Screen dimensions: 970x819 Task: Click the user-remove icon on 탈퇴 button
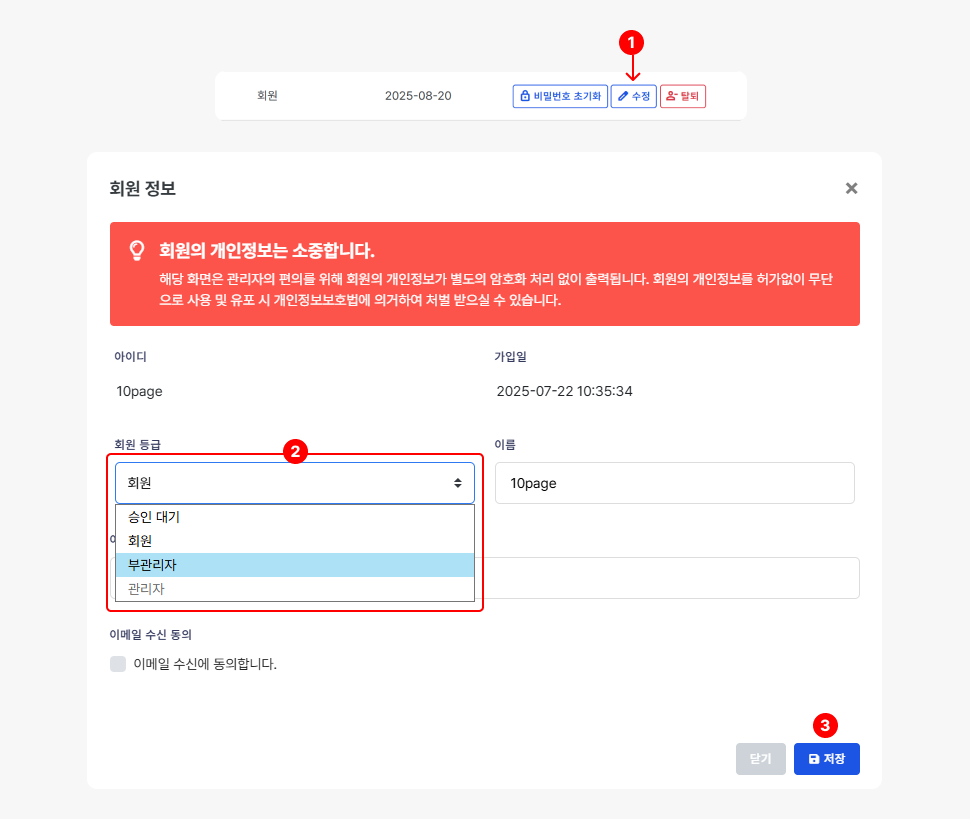click(672, 96)
